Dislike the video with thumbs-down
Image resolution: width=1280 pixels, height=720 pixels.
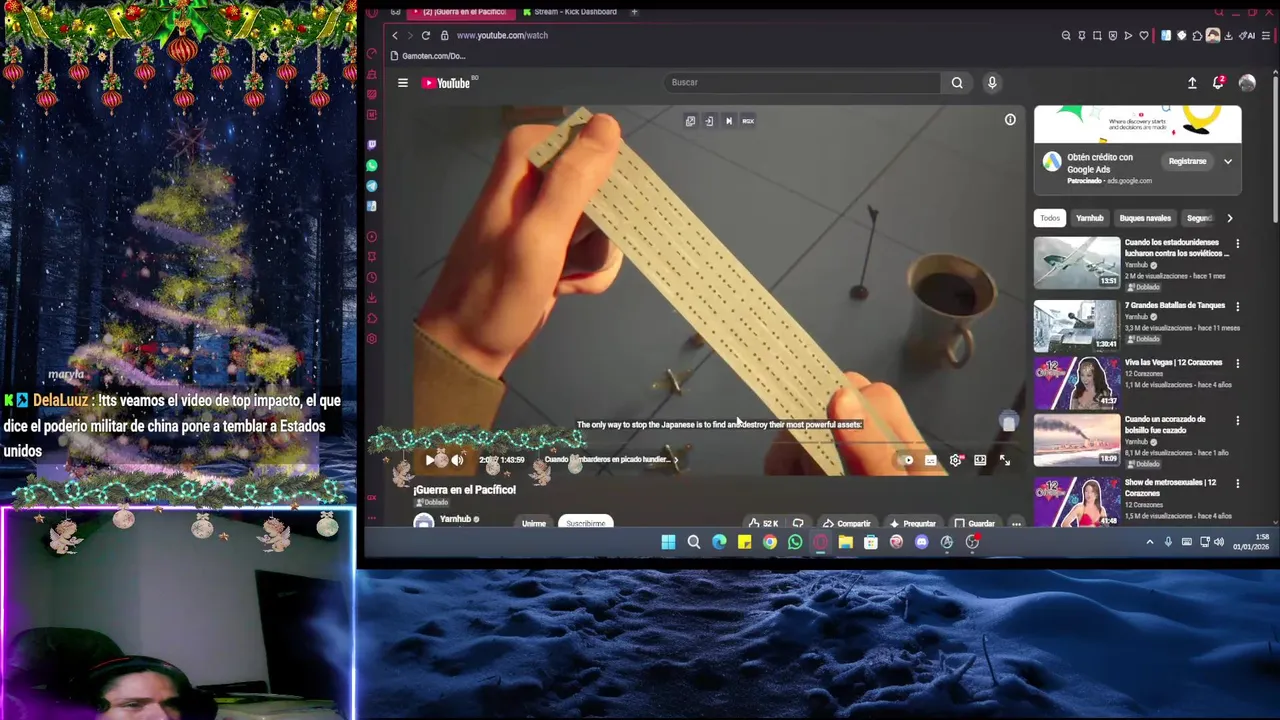[x=798, y=523]
